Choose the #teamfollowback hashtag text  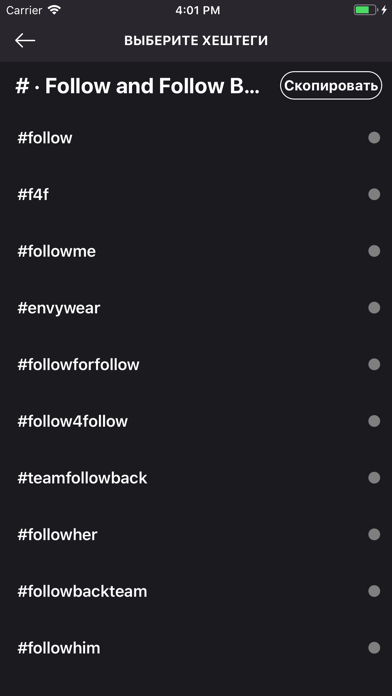pos(82,478)
